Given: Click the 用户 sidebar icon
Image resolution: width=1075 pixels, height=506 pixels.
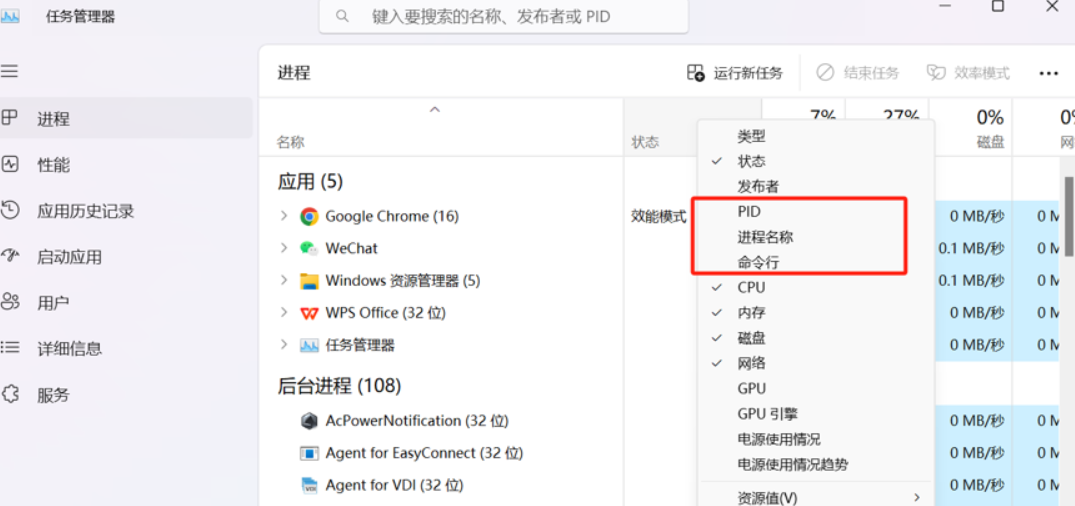Looking at the screenshot, I should coord(10,302).
